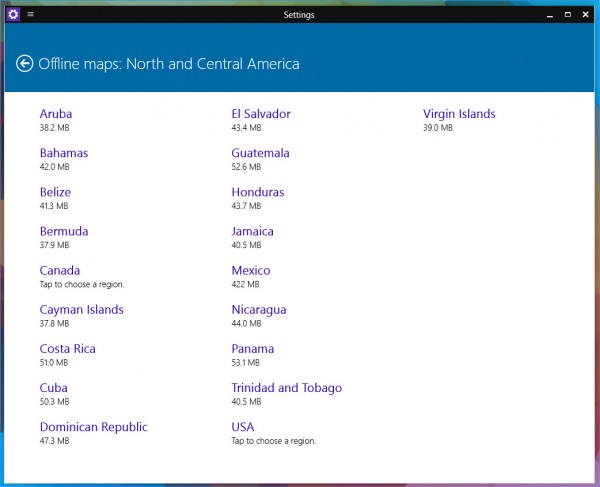Pick the Virgin Islands map
The height and width of the screenshot is (487, 600).
(x=459, y=114)
